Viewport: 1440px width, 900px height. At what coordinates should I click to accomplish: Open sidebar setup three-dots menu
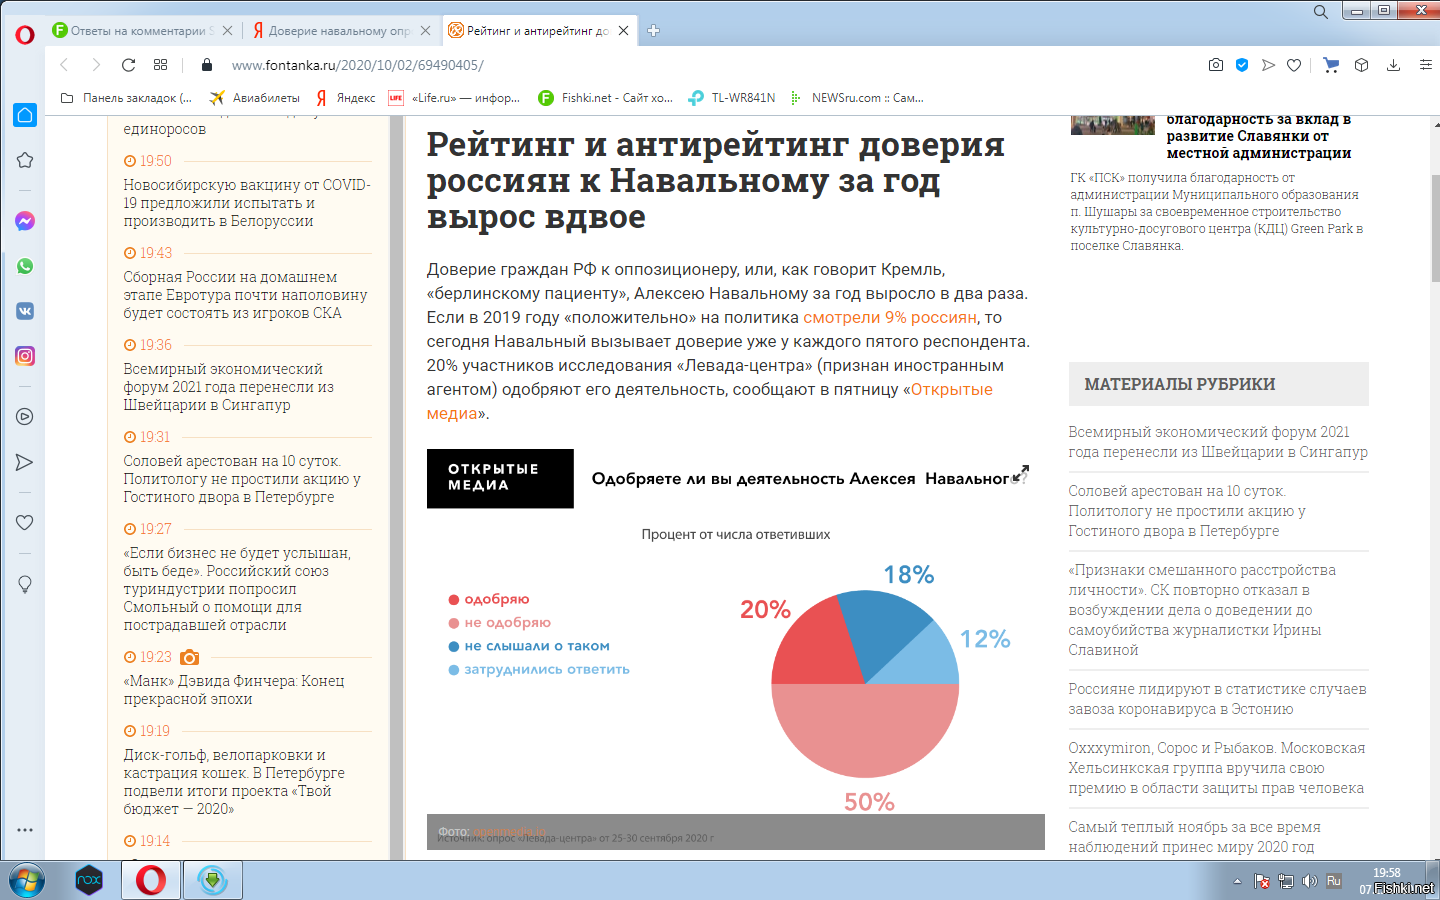[25, 830]
